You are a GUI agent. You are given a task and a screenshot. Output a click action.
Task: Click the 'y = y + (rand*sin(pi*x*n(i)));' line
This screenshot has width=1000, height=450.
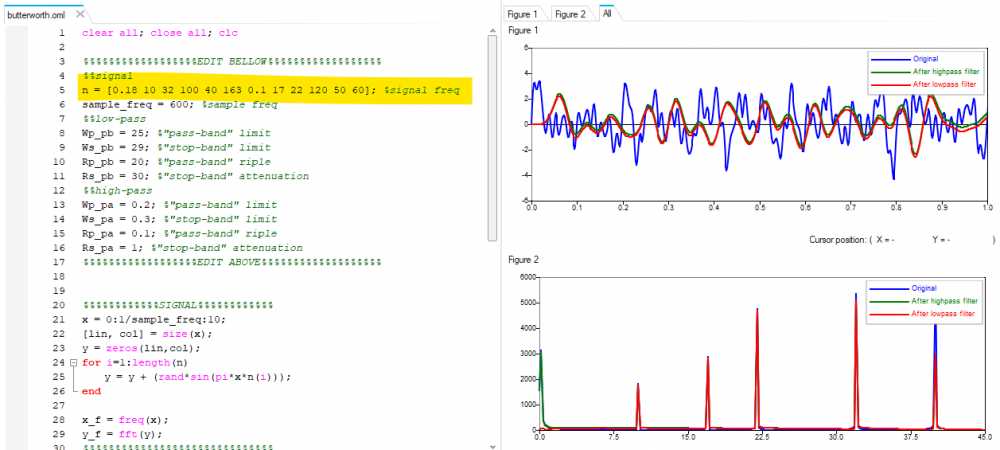(198, 377)
